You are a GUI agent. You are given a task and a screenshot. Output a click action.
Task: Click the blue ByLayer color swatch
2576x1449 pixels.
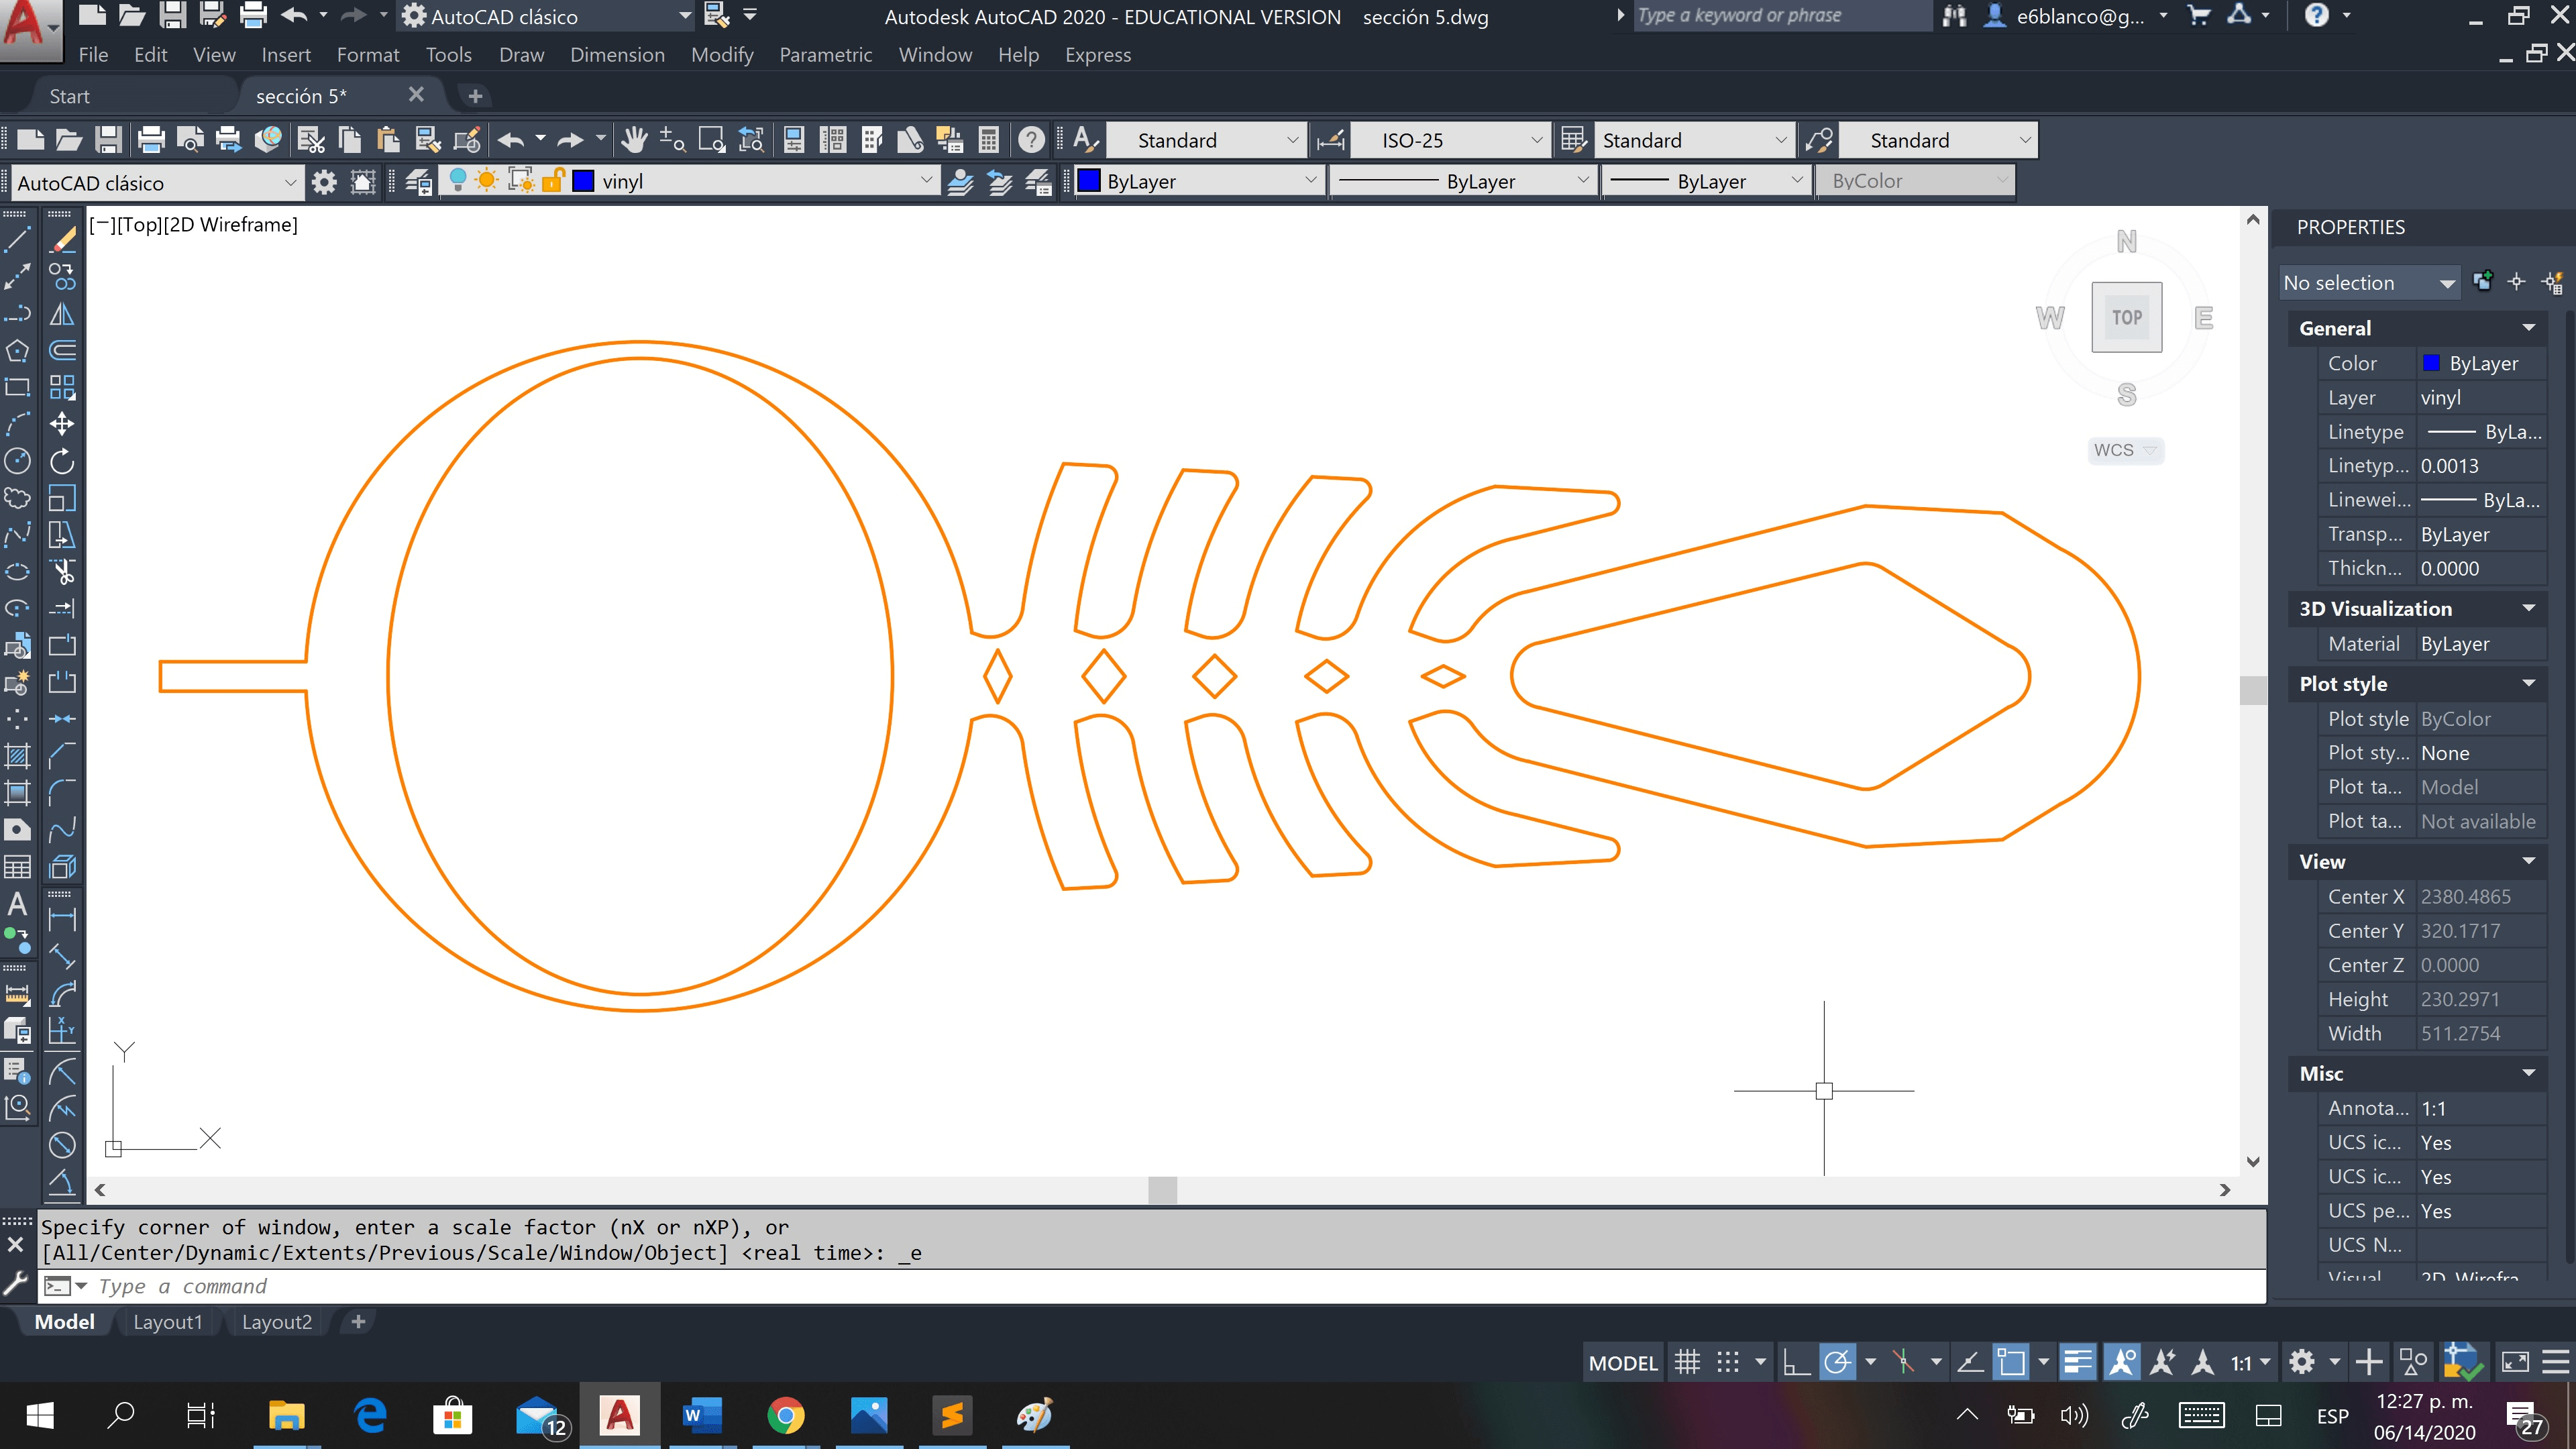click(x=1089, y=181)
